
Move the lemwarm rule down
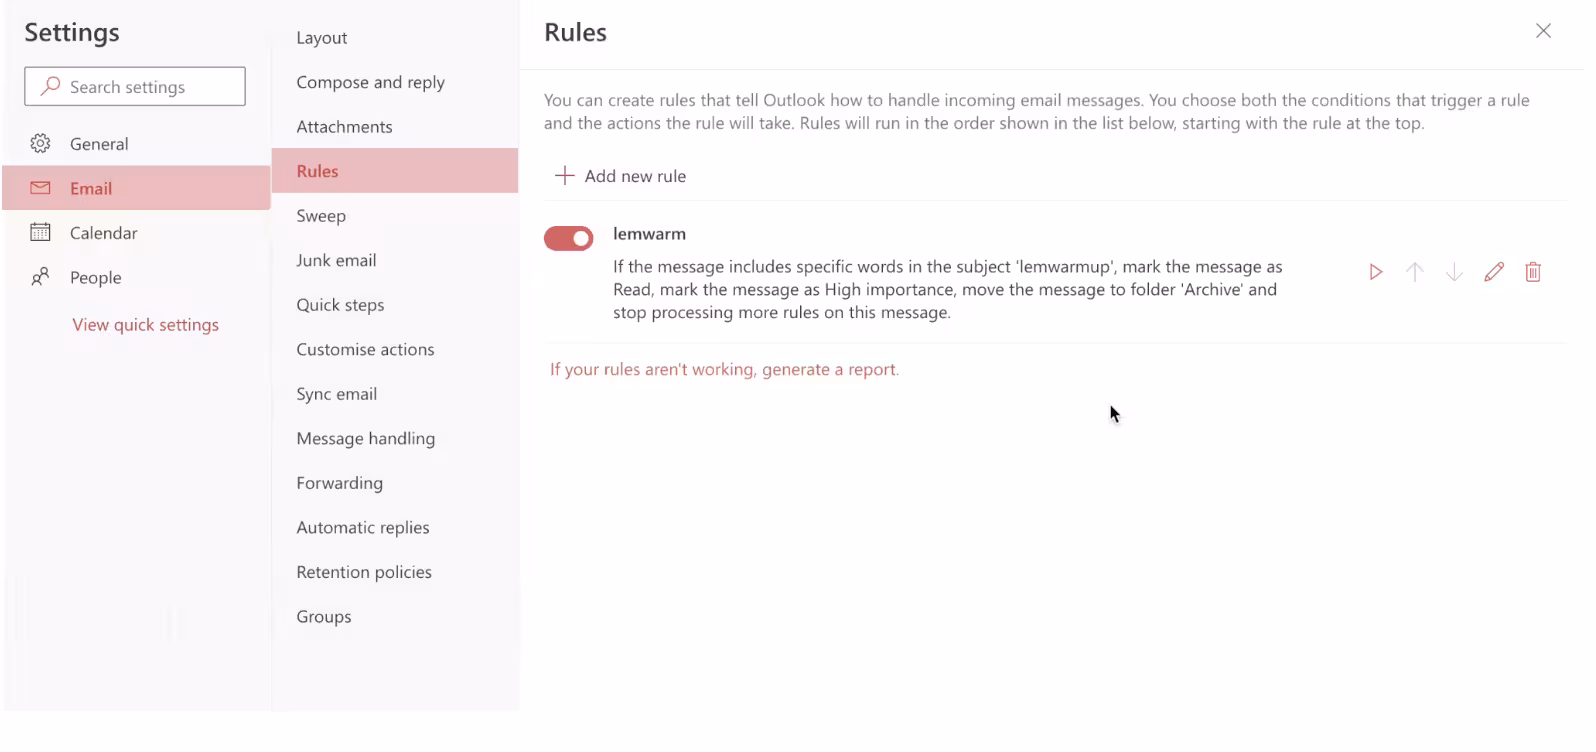pos(1454,272)
